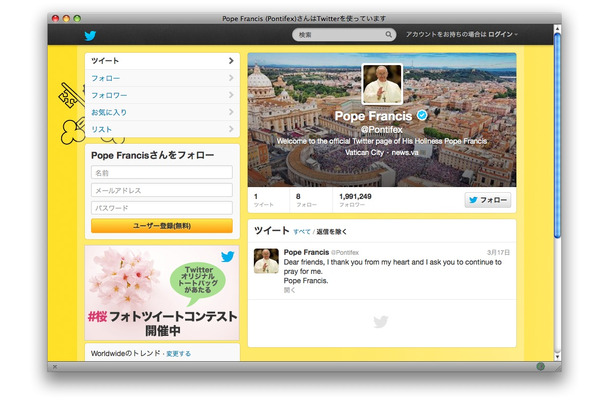Click the 変更する link next to trends
The width and height of the screenshot is (610, 400).
click(178, 353)
